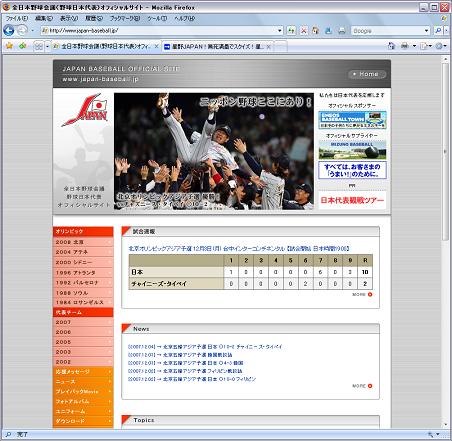This screenshot has height=441, width=452.
Task: Click the Mizuno Baseball supplier banner
Action: tap(352, 150)
